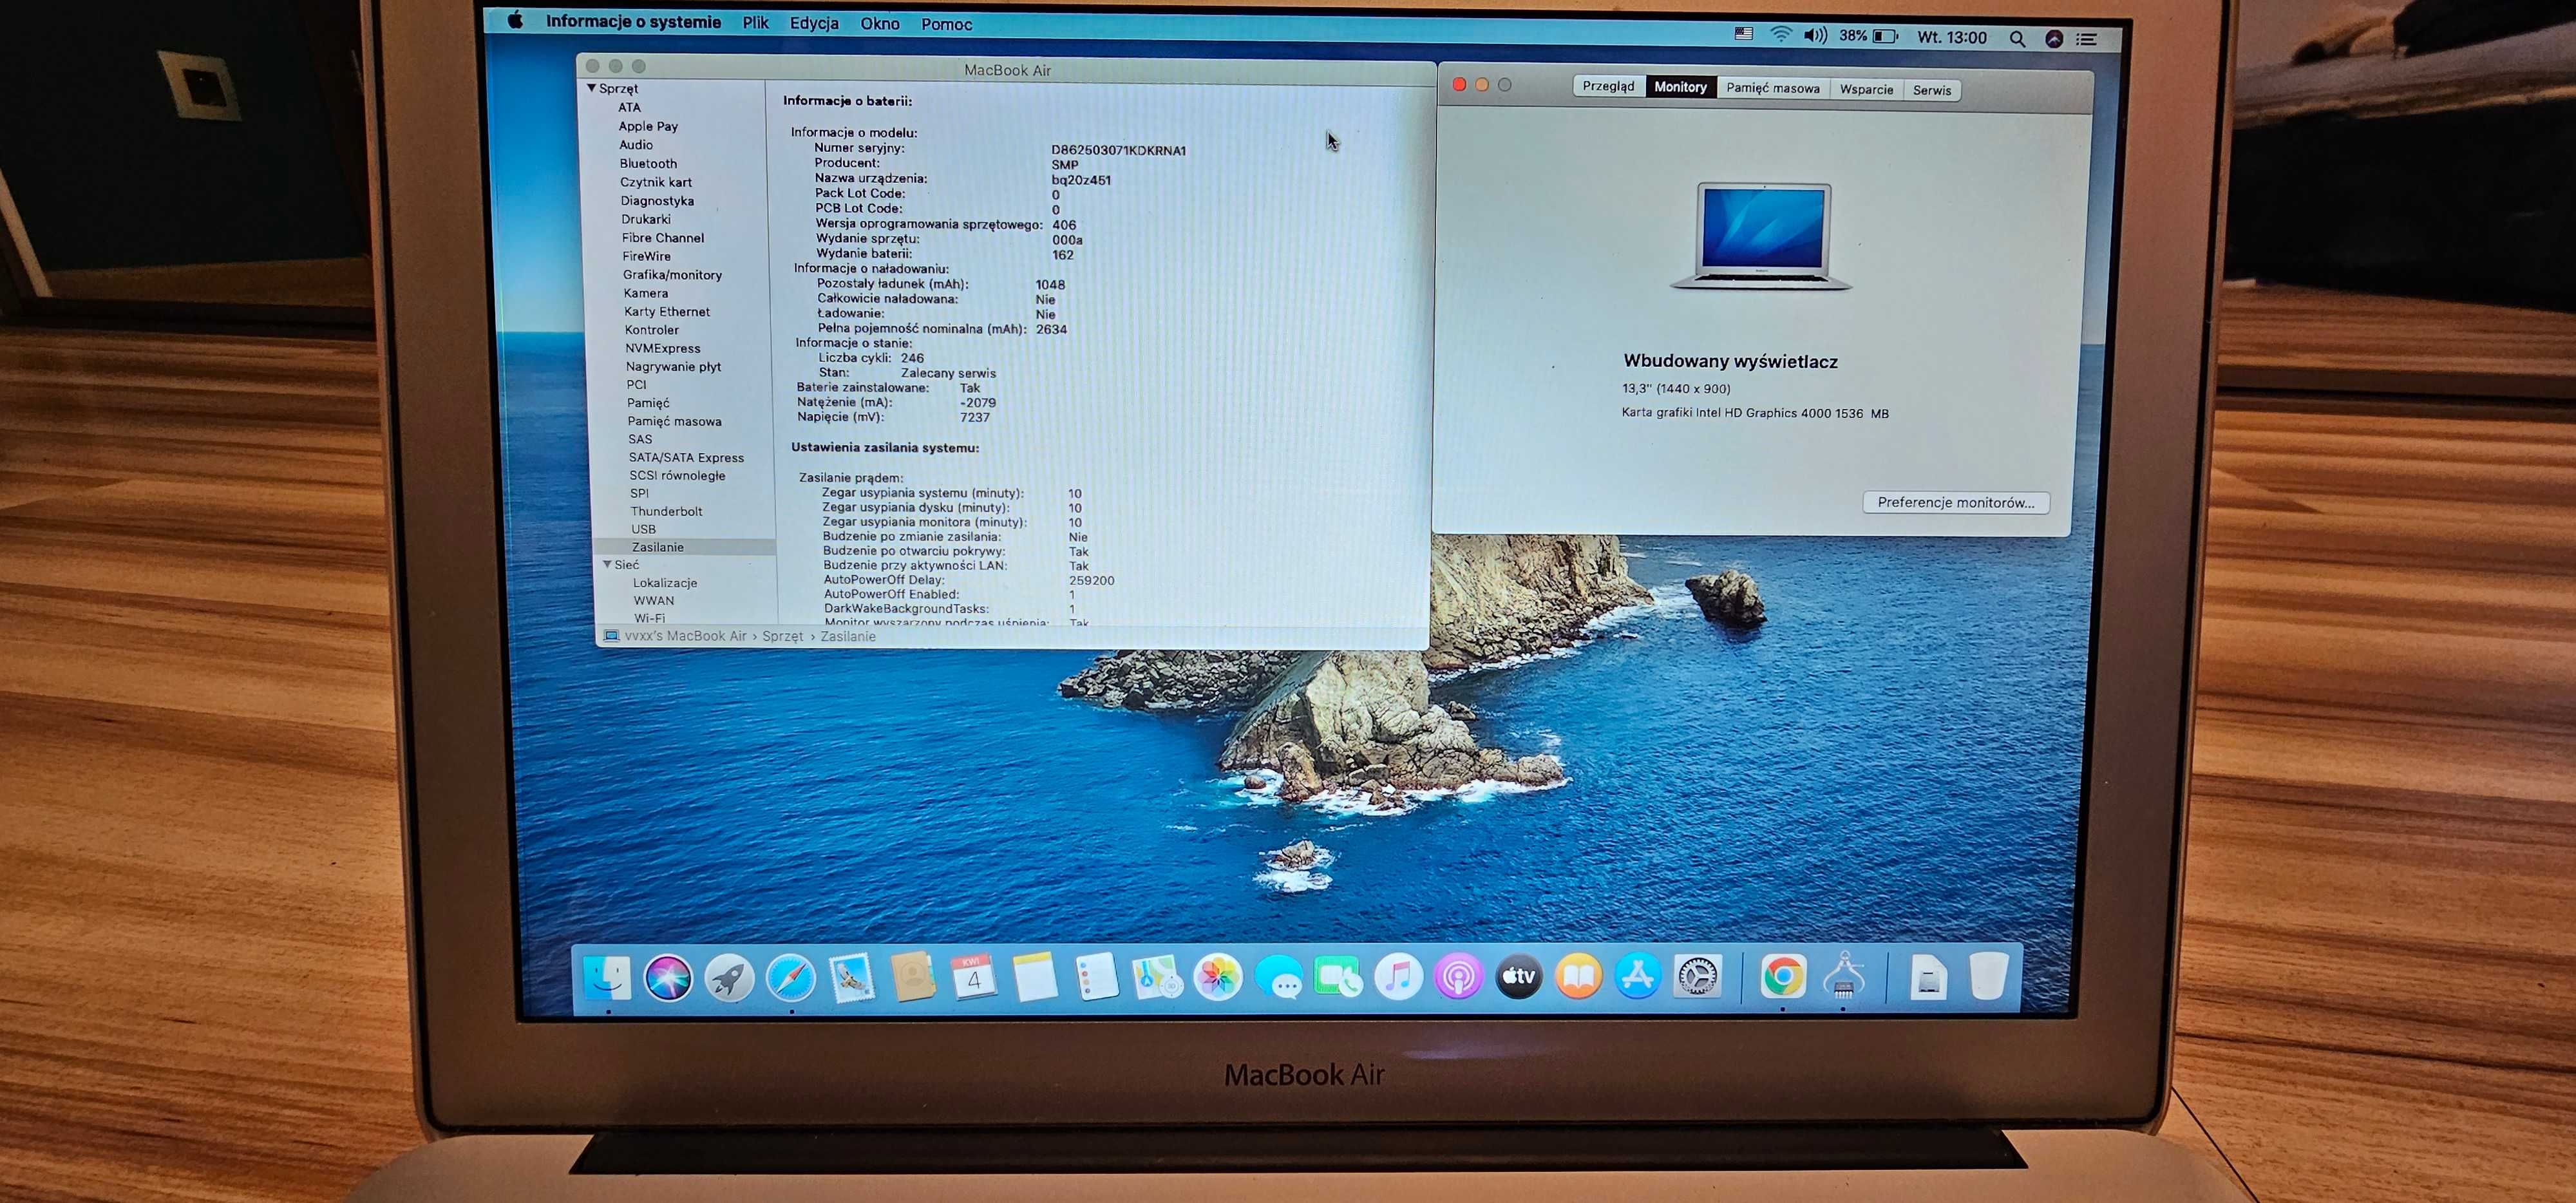
Task: Click Sprzęt in the bottom path bar
Action: pos(782,636)
